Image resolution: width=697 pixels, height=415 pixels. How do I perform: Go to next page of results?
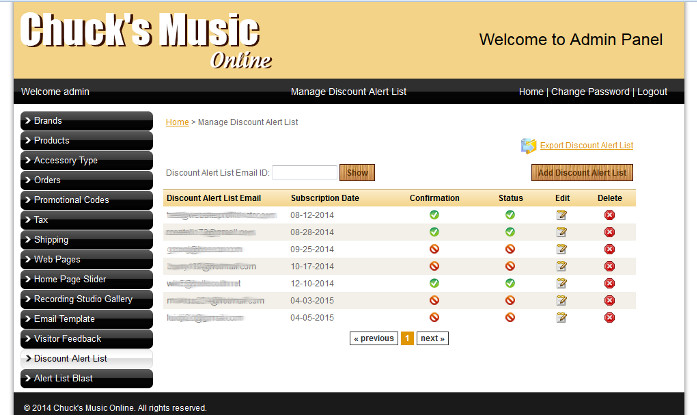432,339
